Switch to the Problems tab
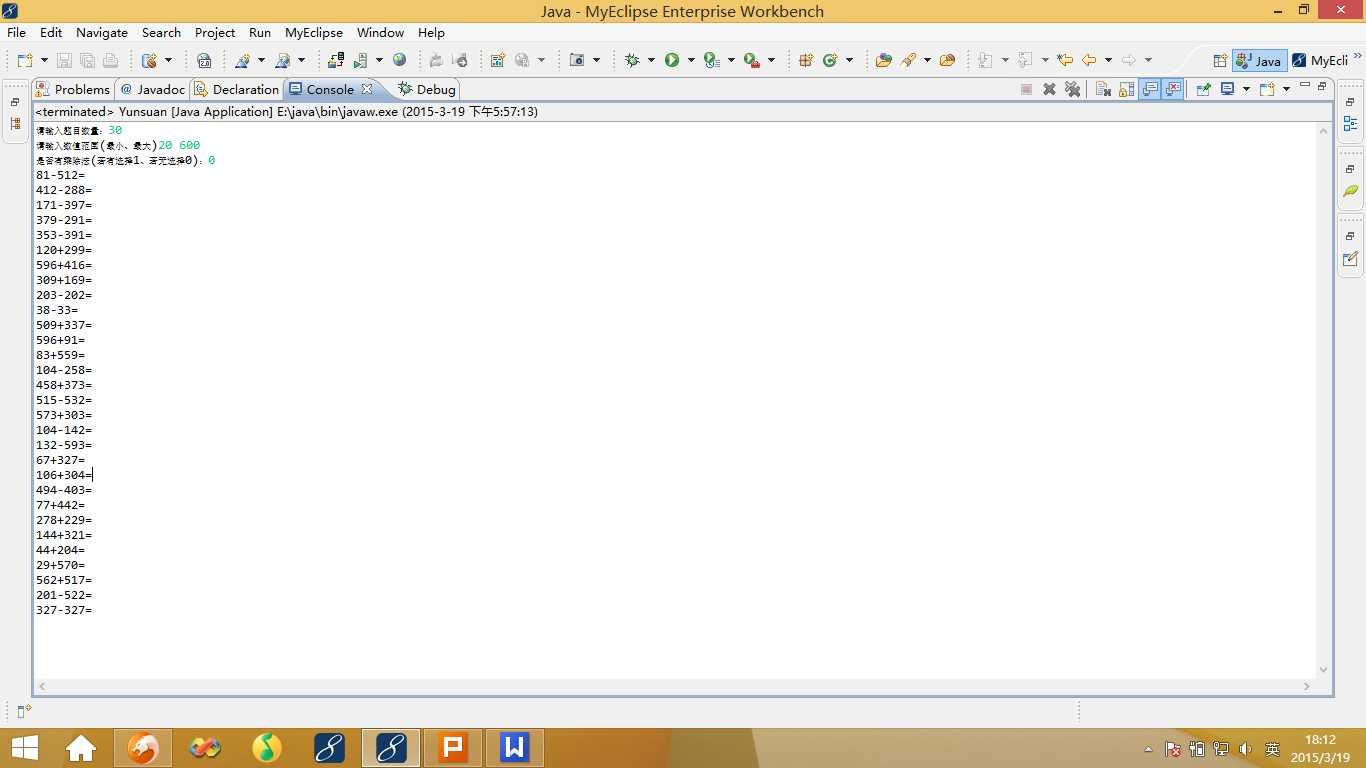 point(73,89)
